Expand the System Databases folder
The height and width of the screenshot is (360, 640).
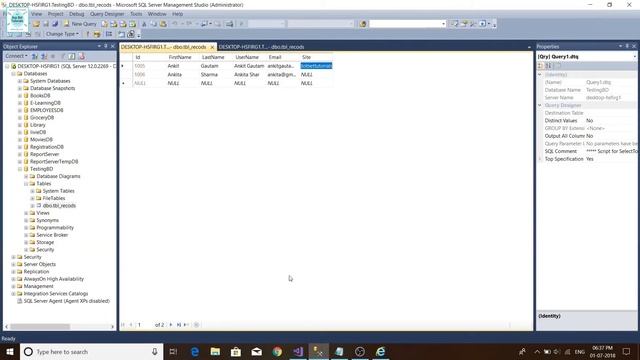[20, 81]
